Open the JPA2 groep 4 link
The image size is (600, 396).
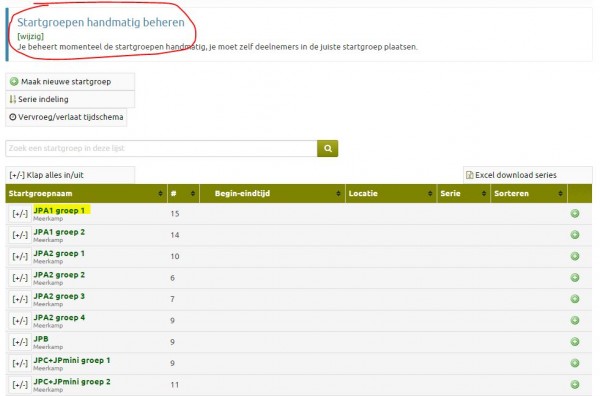pos(59,318)
